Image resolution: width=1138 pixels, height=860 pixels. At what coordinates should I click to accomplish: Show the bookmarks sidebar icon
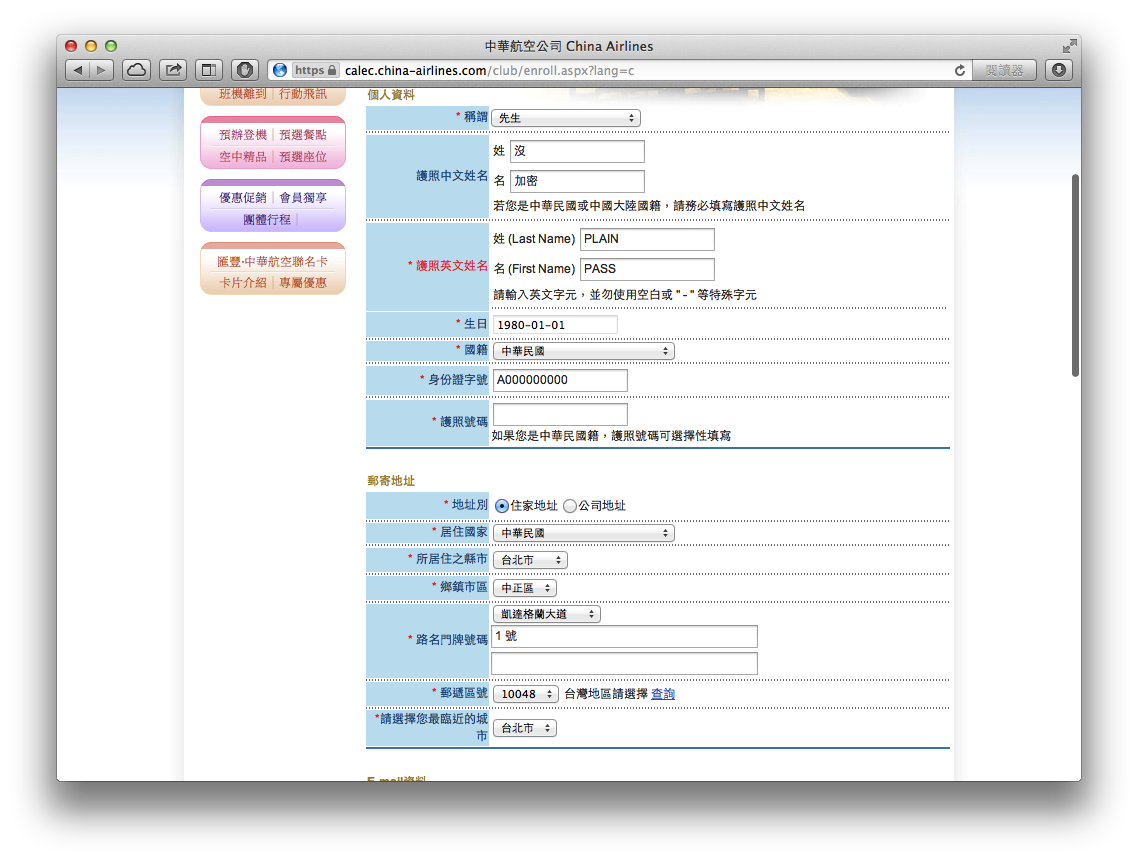tap(209, 70)
